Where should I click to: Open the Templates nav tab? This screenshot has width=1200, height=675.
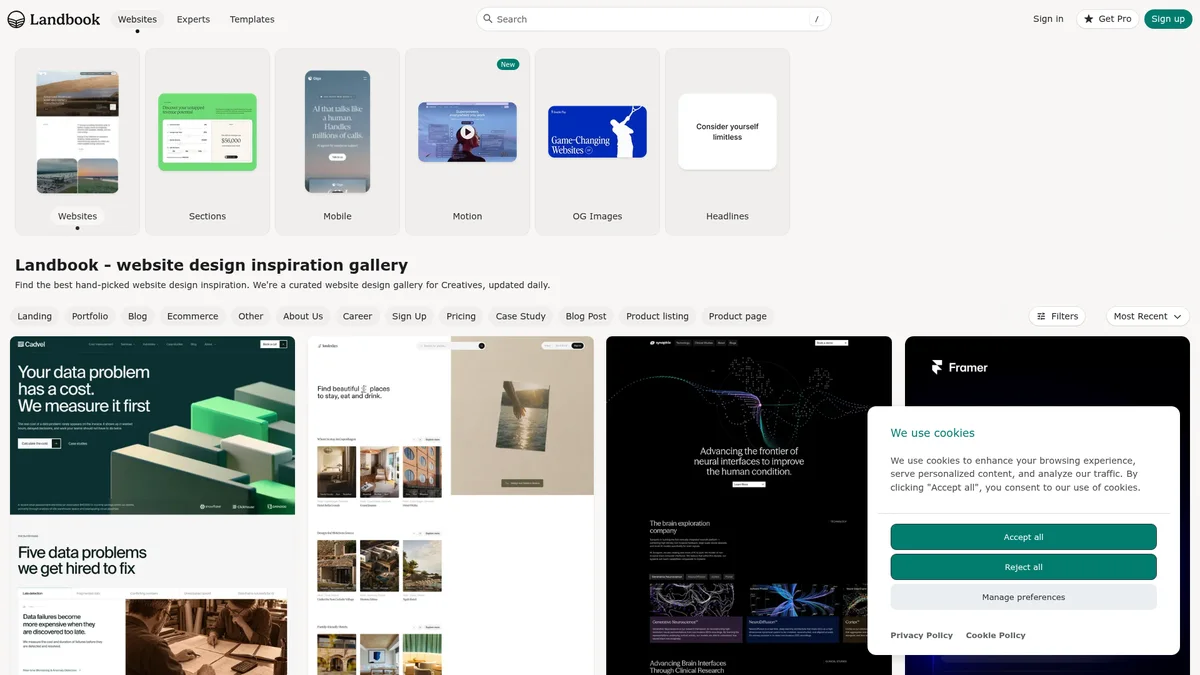252,19
